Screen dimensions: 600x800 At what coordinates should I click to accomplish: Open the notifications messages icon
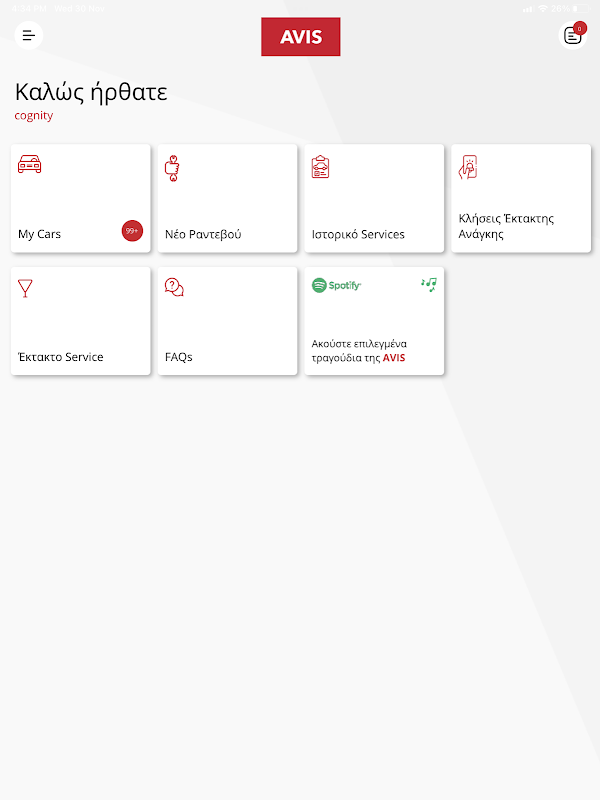coord(572,36)
